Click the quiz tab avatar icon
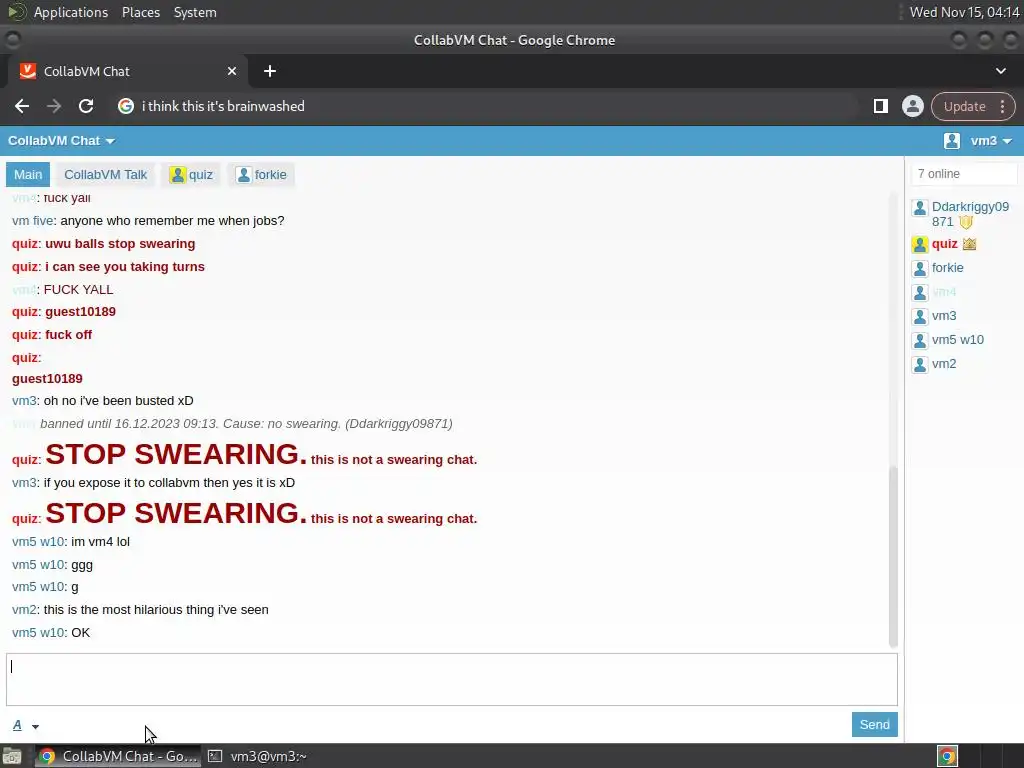 pos(178,174)
